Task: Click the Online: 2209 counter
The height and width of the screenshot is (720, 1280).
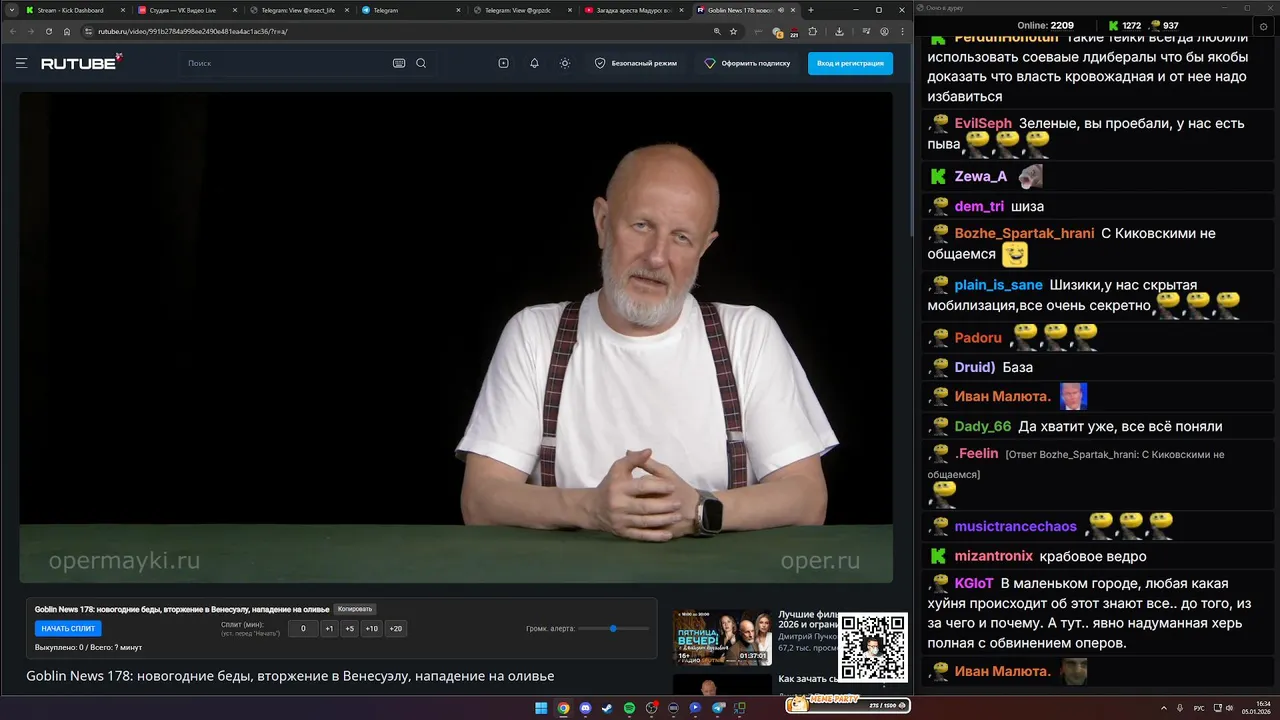Action: (1045, 26)
